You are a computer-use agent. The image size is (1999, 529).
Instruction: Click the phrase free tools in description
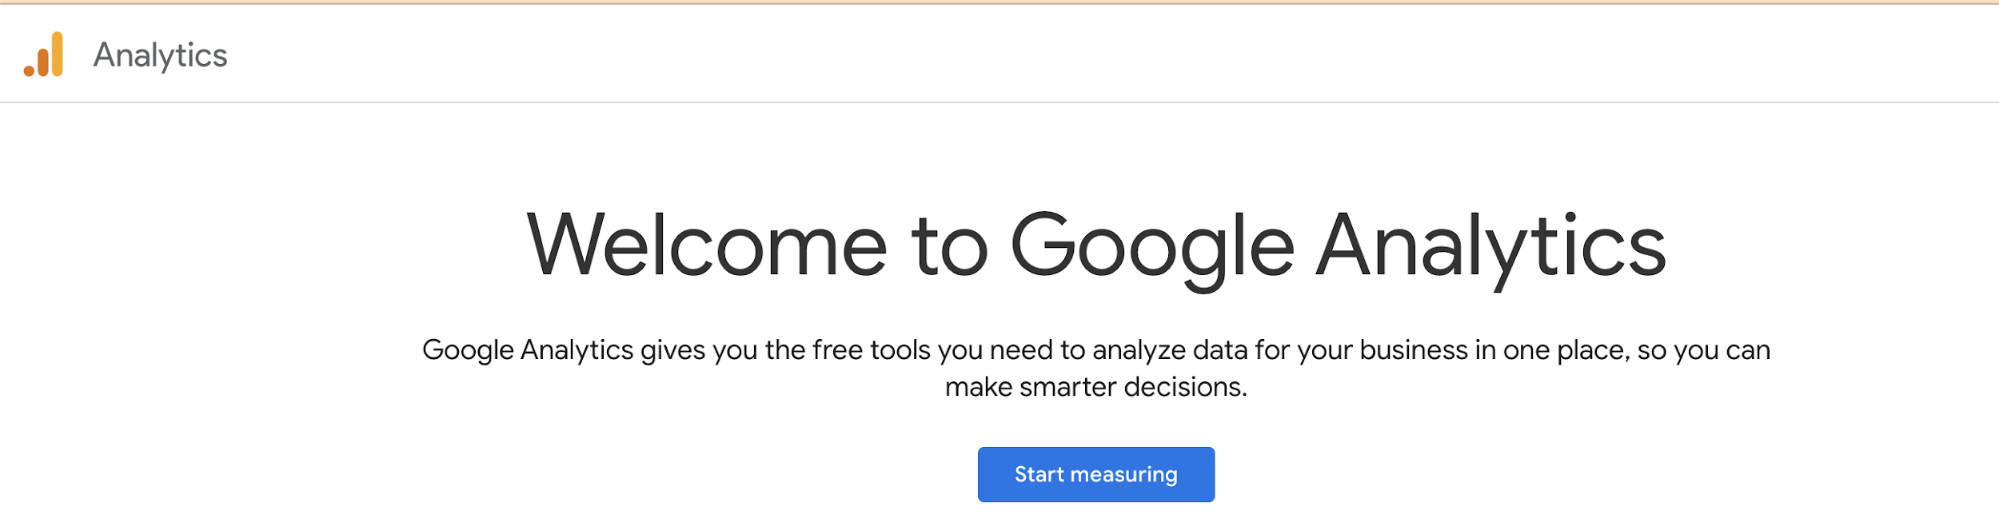pyautogui.click(x=872, y=350)
